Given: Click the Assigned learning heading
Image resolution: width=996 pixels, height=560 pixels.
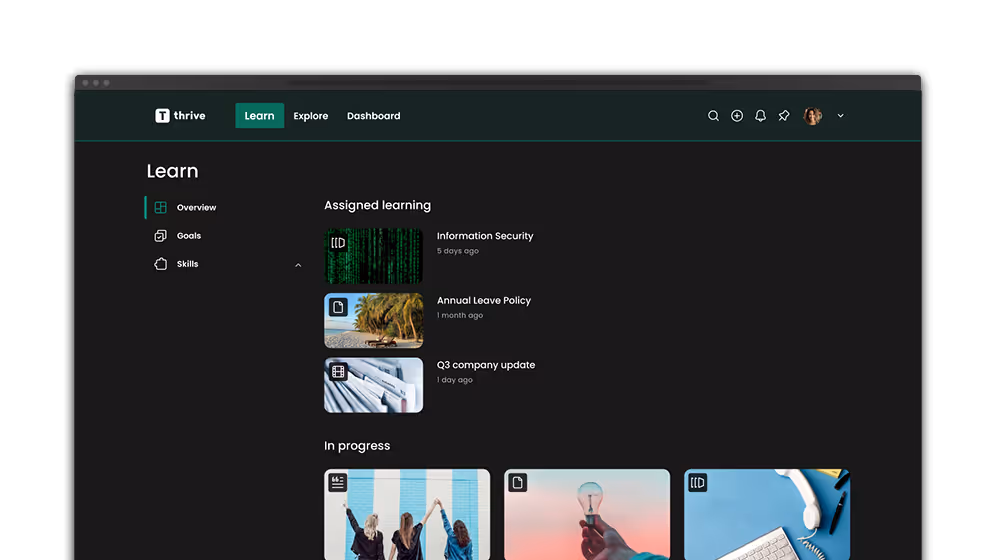Looking at the screenshot, I should (x=377, y=205).
